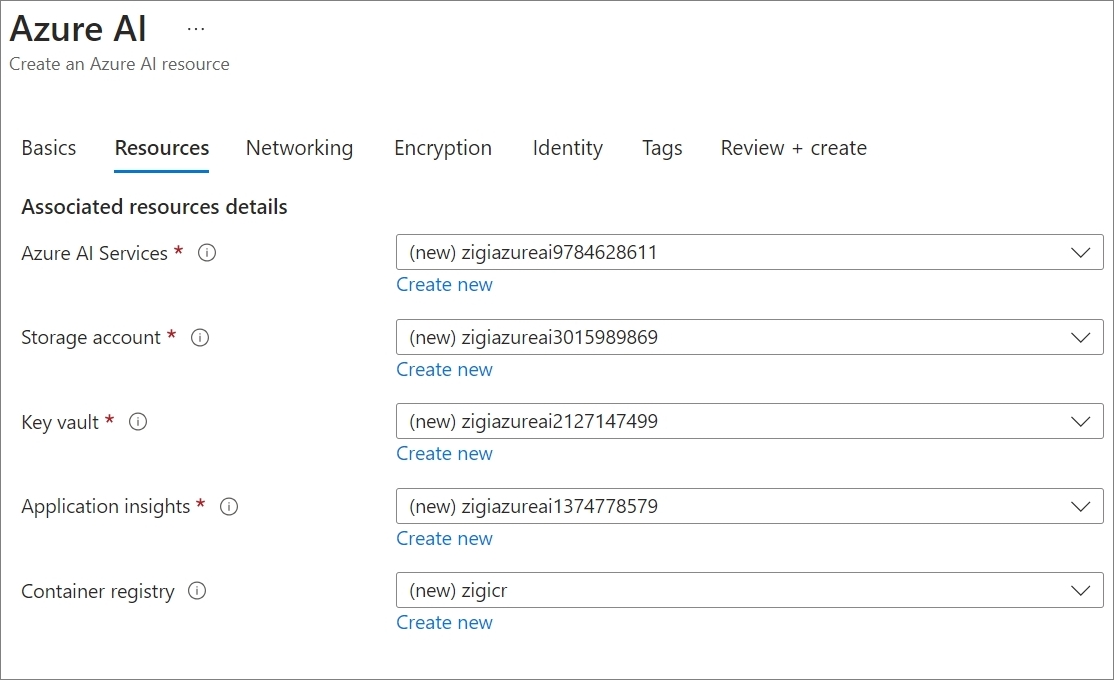The height and width of the screenshot is (680, 1114).
Task: Click the Azure AI page title
Action: pyautogui.click(x=78, y=29)
